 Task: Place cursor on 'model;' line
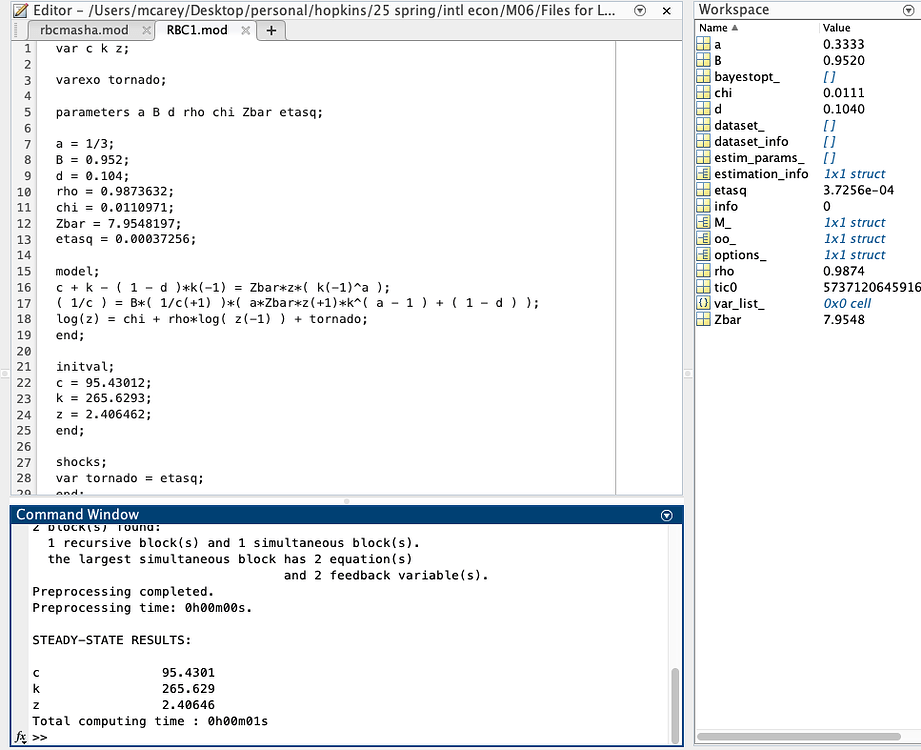pos(78,271)
